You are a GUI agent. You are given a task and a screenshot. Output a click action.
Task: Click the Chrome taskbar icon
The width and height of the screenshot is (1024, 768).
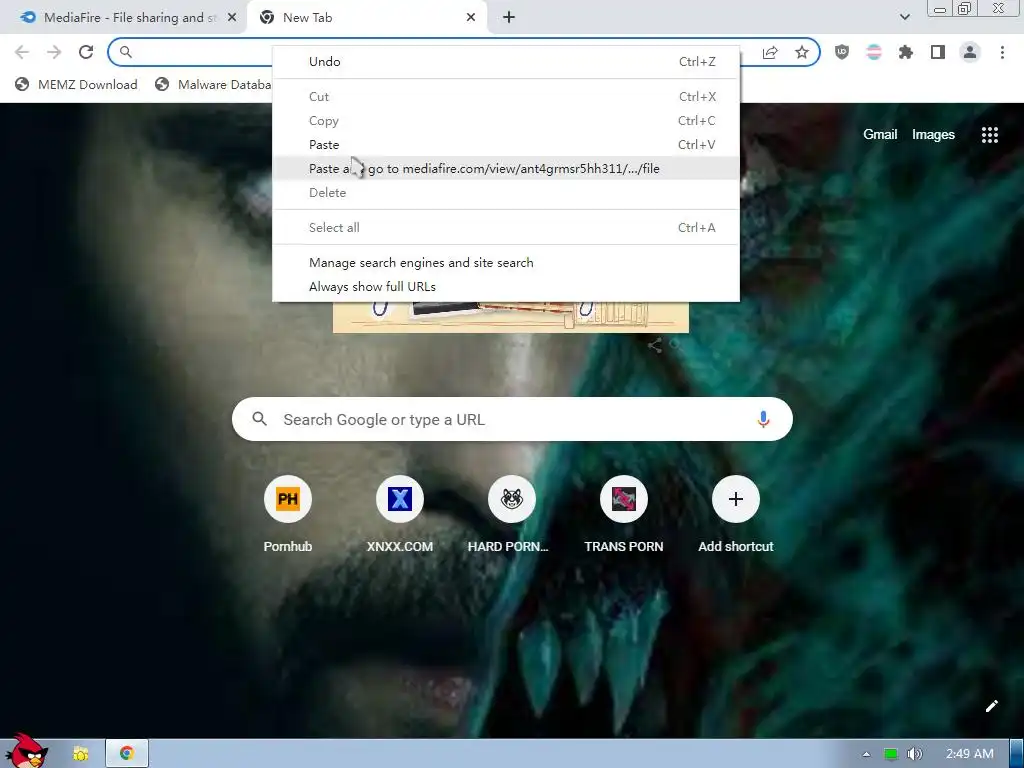(127, 754)
